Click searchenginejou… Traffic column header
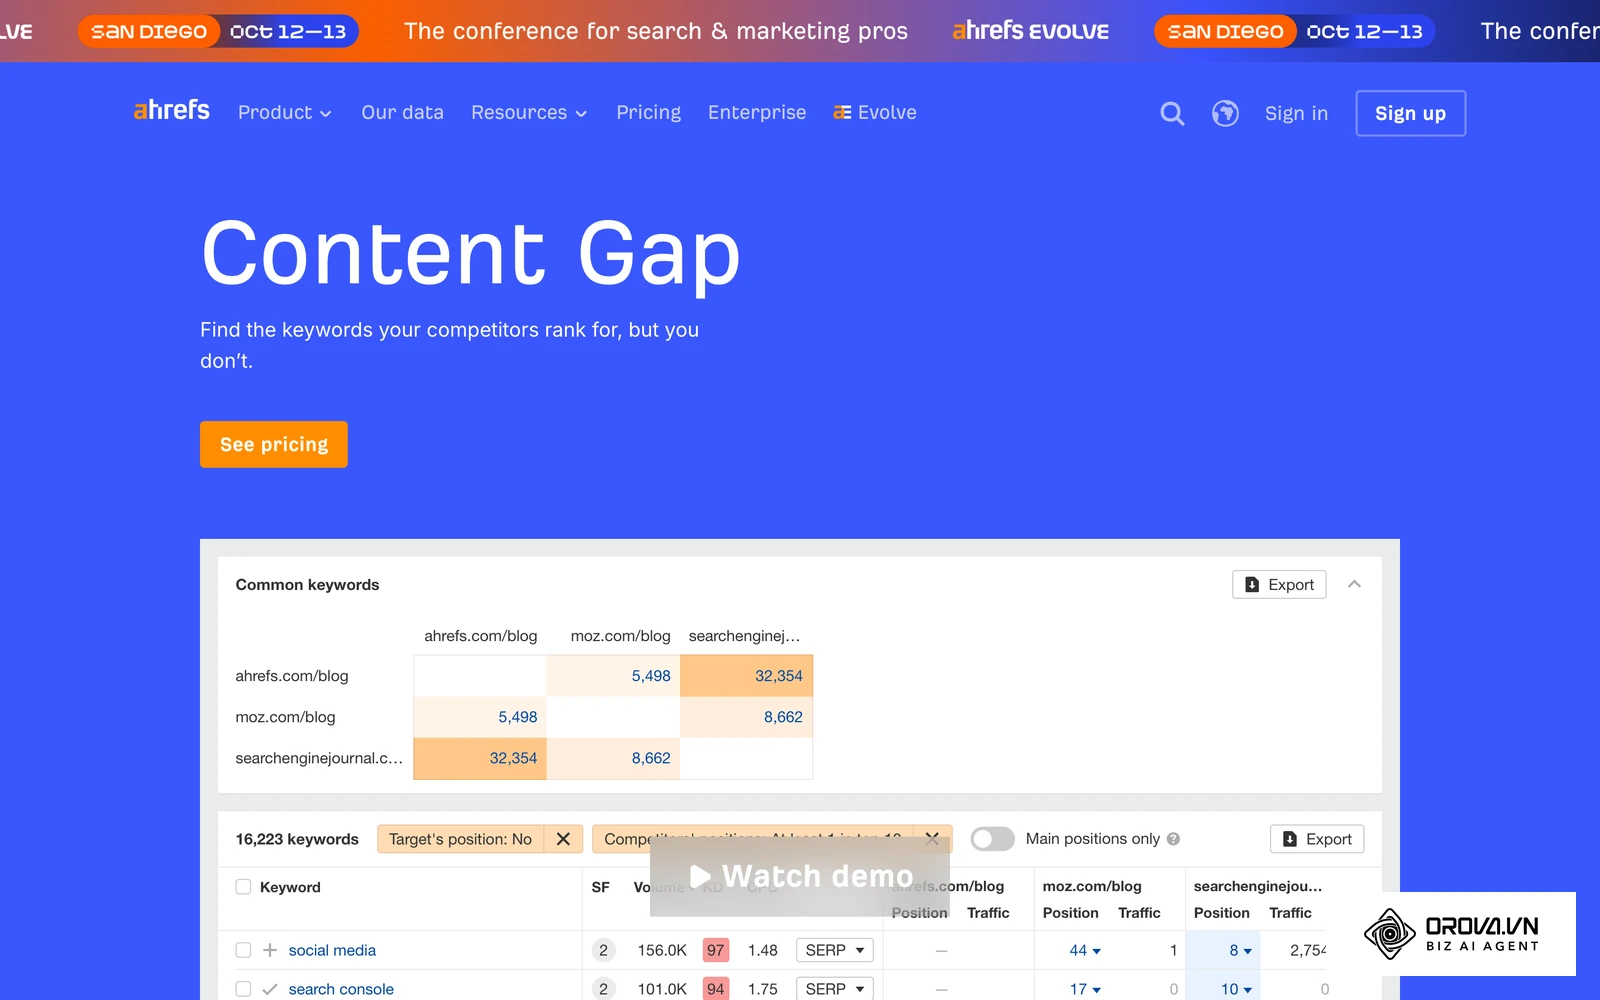 pos(1290,913)
